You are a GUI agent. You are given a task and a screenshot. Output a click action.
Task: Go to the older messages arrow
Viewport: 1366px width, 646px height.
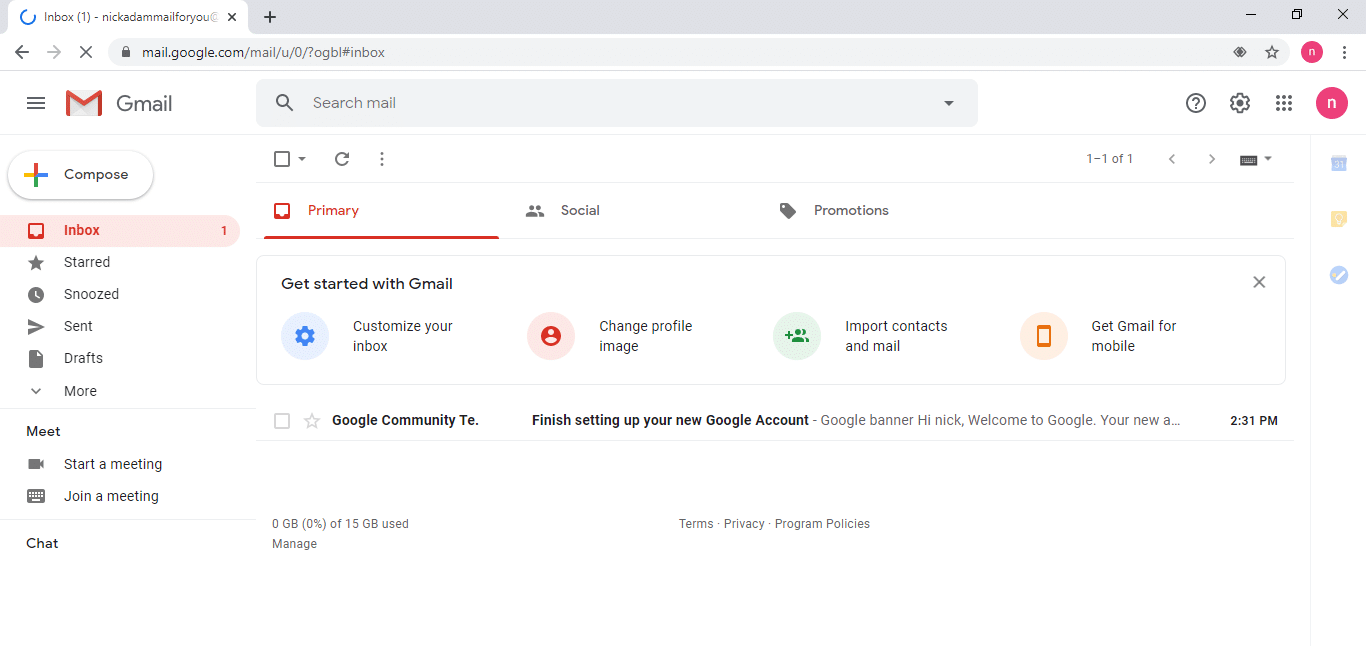[1212, 159]
